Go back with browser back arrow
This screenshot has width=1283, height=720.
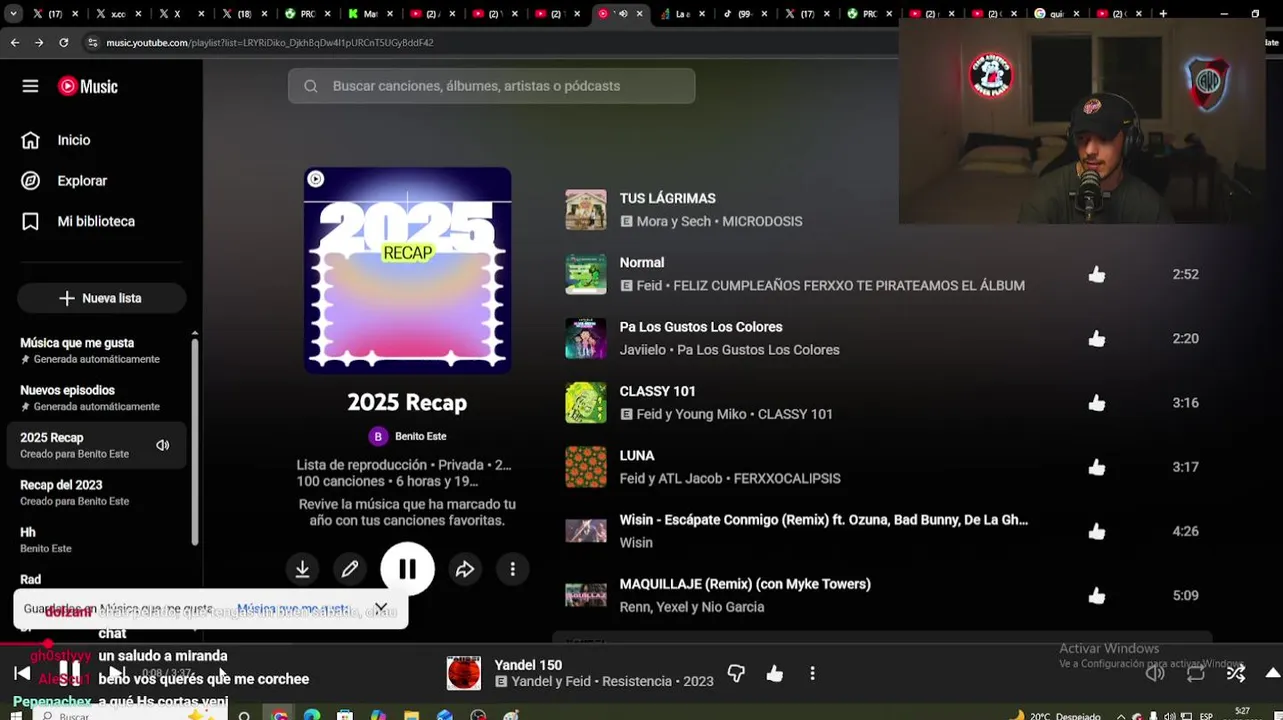pos(14,43)
